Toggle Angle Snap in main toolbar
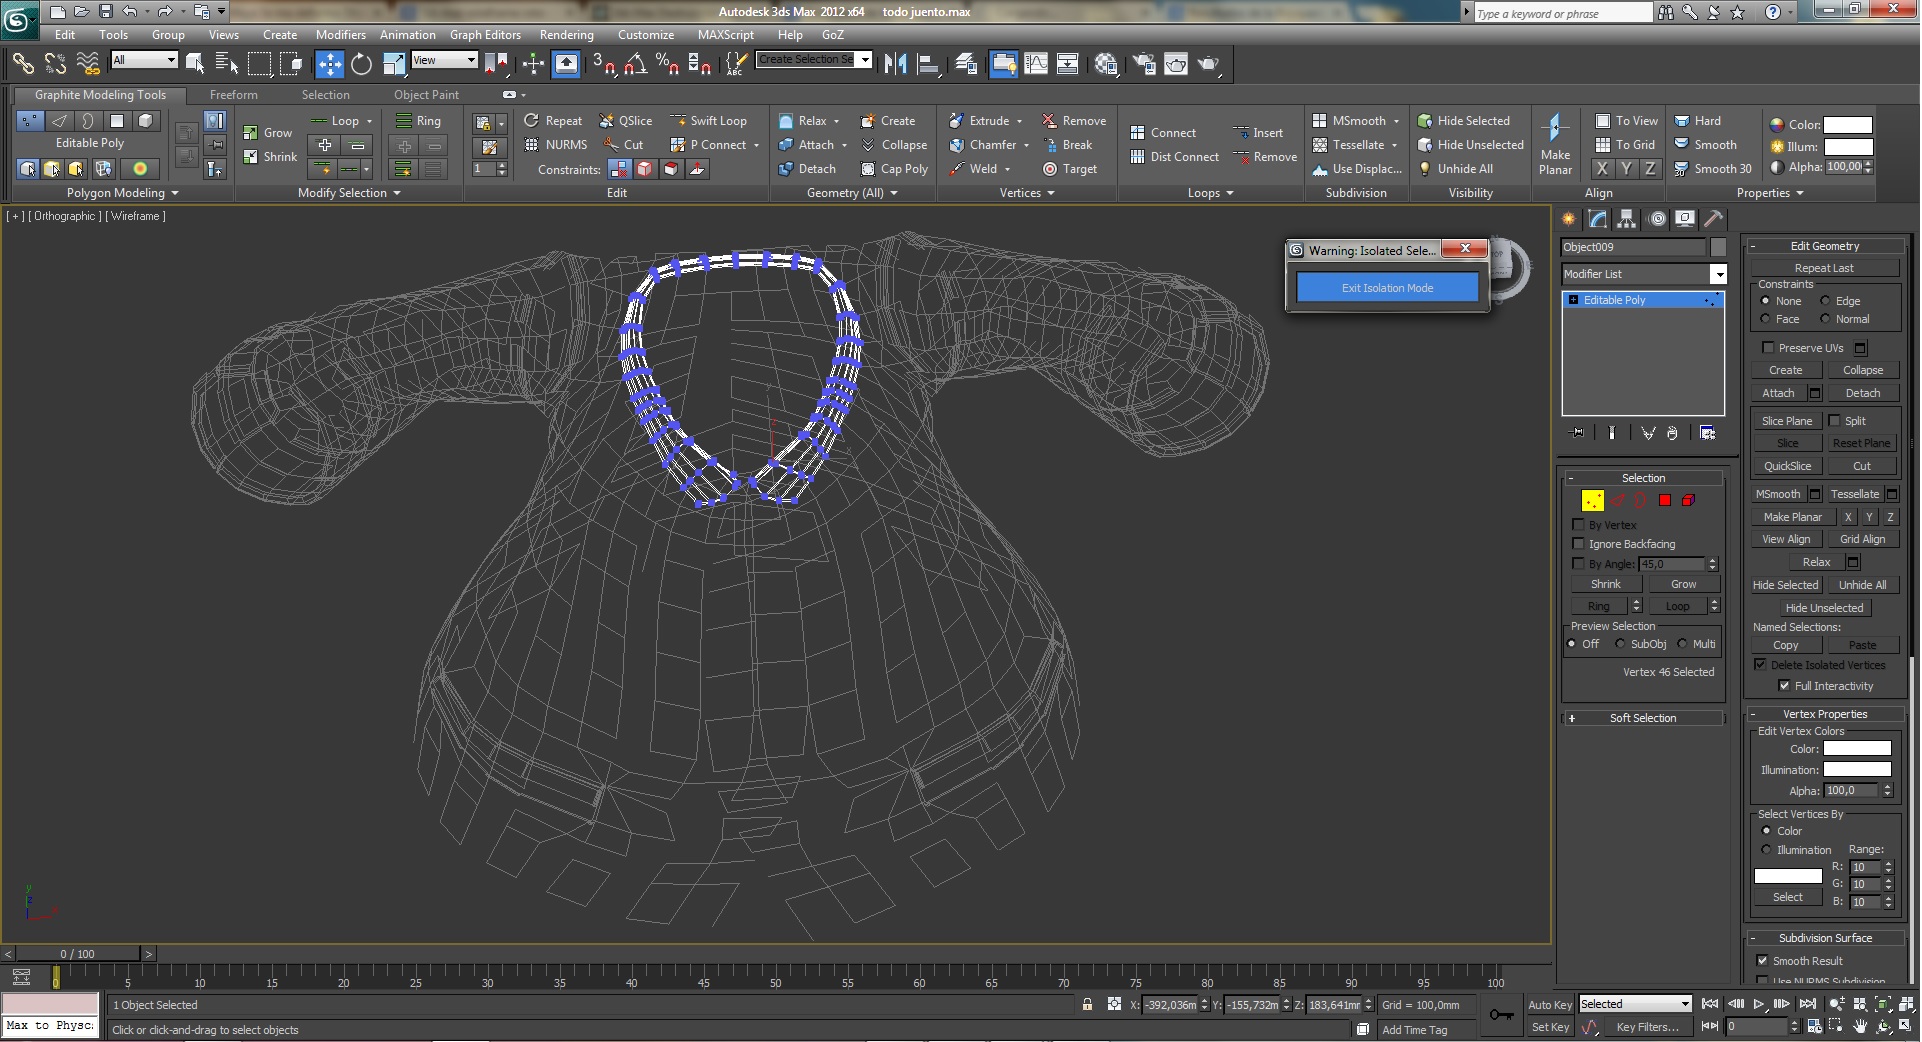 click(636, 64)
